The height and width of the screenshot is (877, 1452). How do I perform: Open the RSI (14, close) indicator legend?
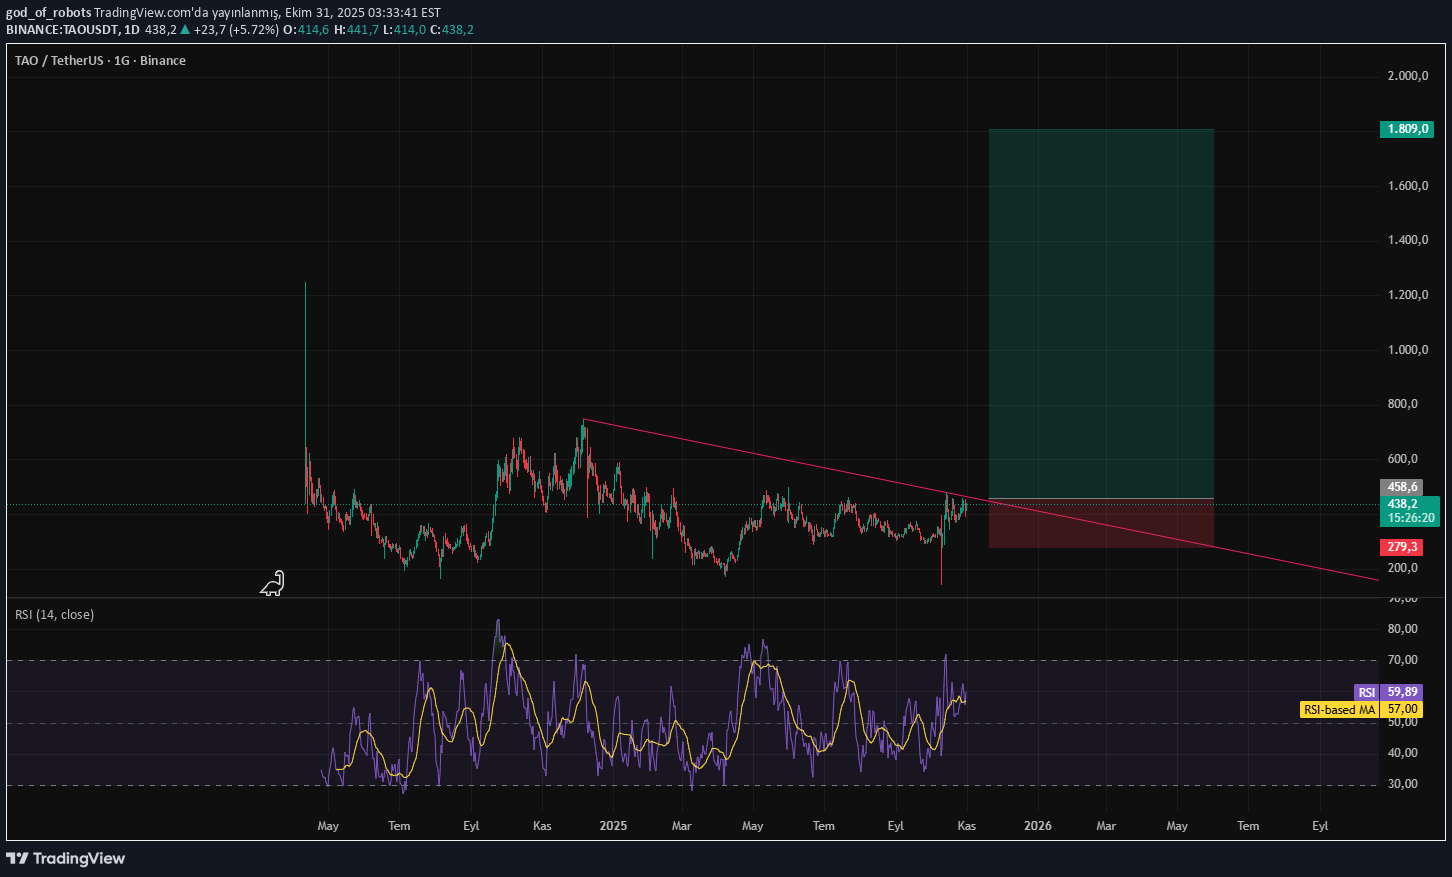(55, 615)
